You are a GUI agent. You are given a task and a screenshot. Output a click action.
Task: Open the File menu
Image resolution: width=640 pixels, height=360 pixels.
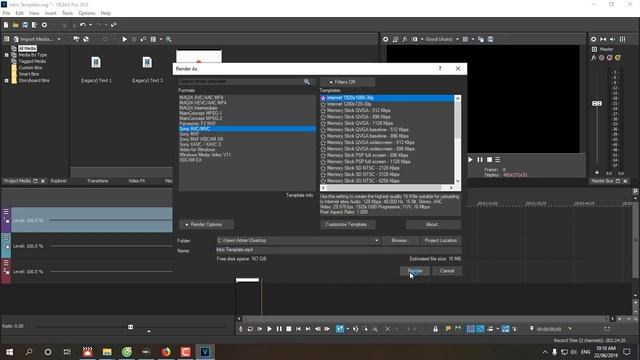coord(6,13)
